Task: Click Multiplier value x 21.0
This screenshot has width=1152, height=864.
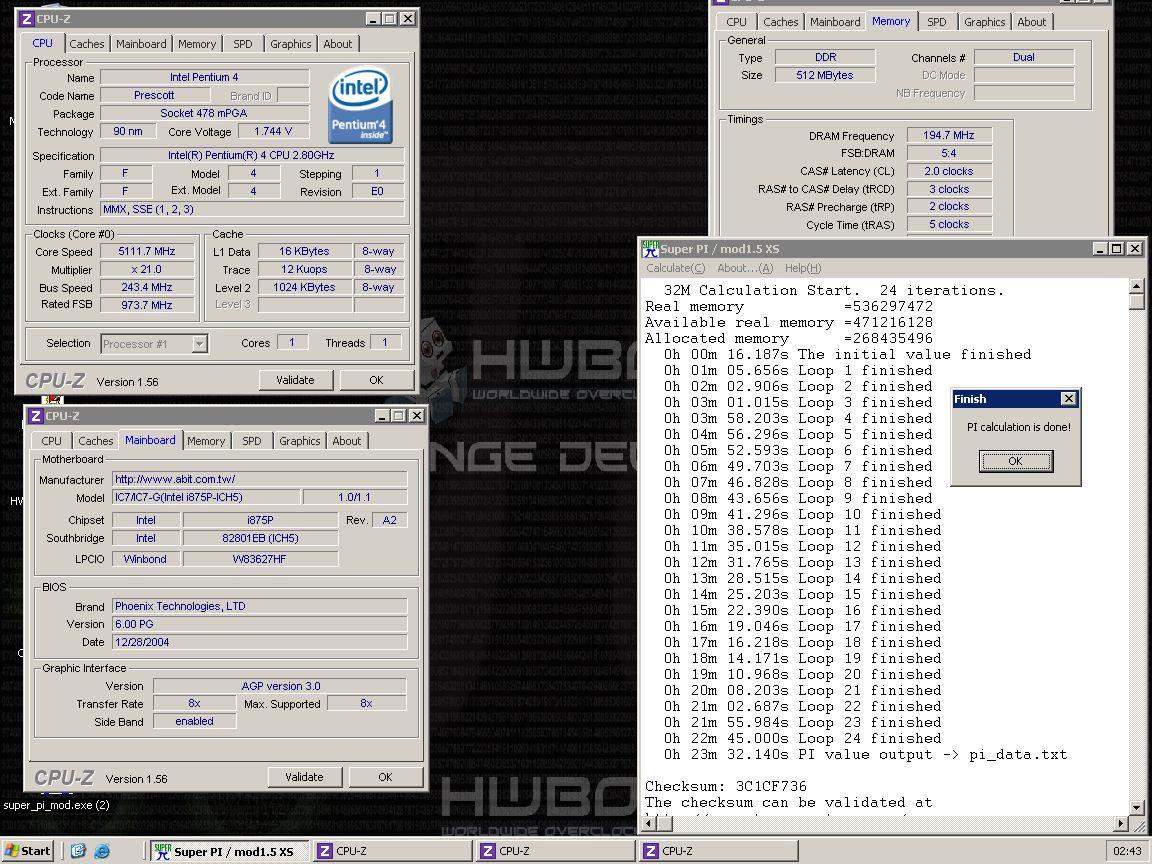Action: click(147, 270)
